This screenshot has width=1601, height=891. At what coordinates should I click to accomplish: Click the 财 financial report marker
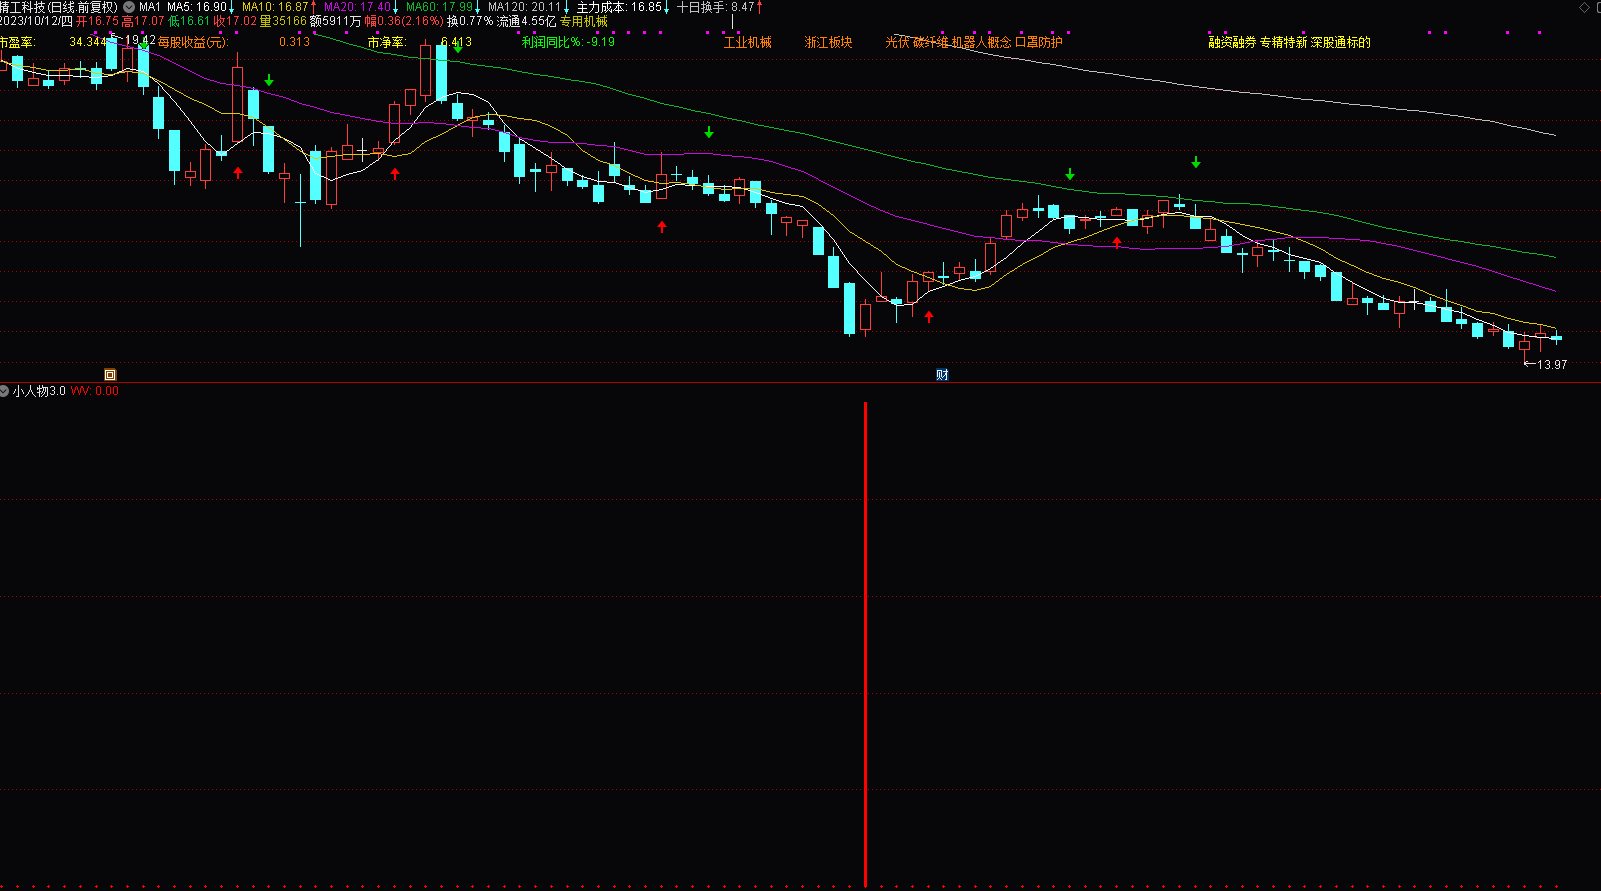point(942,375)
